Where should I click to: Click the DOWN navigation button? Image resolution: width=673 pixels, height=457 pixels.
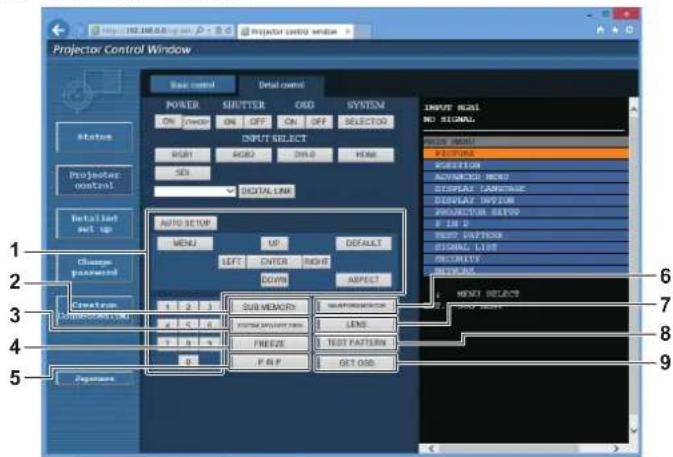click(x=274, y=280)
